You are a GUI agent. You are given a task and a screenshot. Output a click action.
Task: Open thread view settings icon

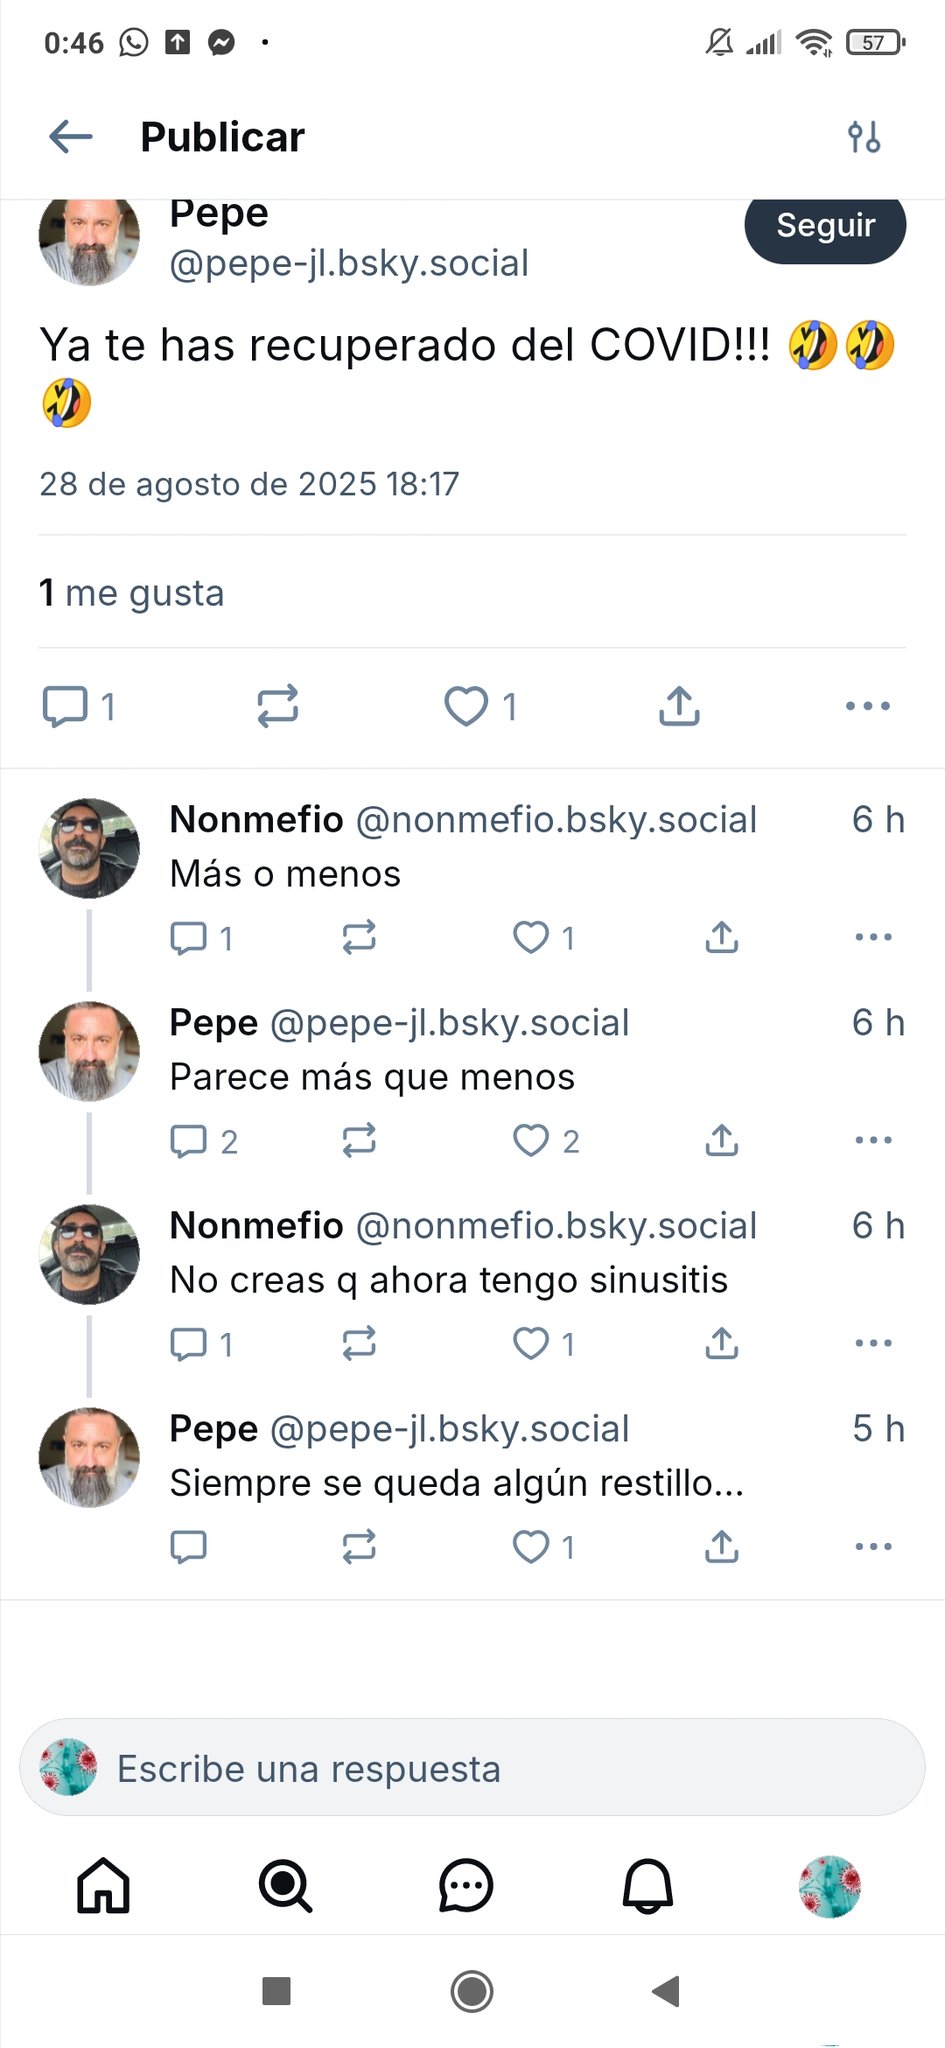pyautogui.click(x=864, y=137)
